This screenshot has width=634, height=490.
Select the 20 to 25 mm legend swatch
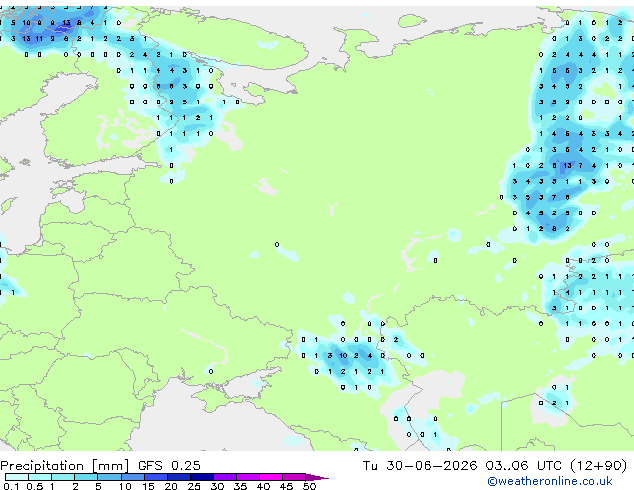coord(179,477)
